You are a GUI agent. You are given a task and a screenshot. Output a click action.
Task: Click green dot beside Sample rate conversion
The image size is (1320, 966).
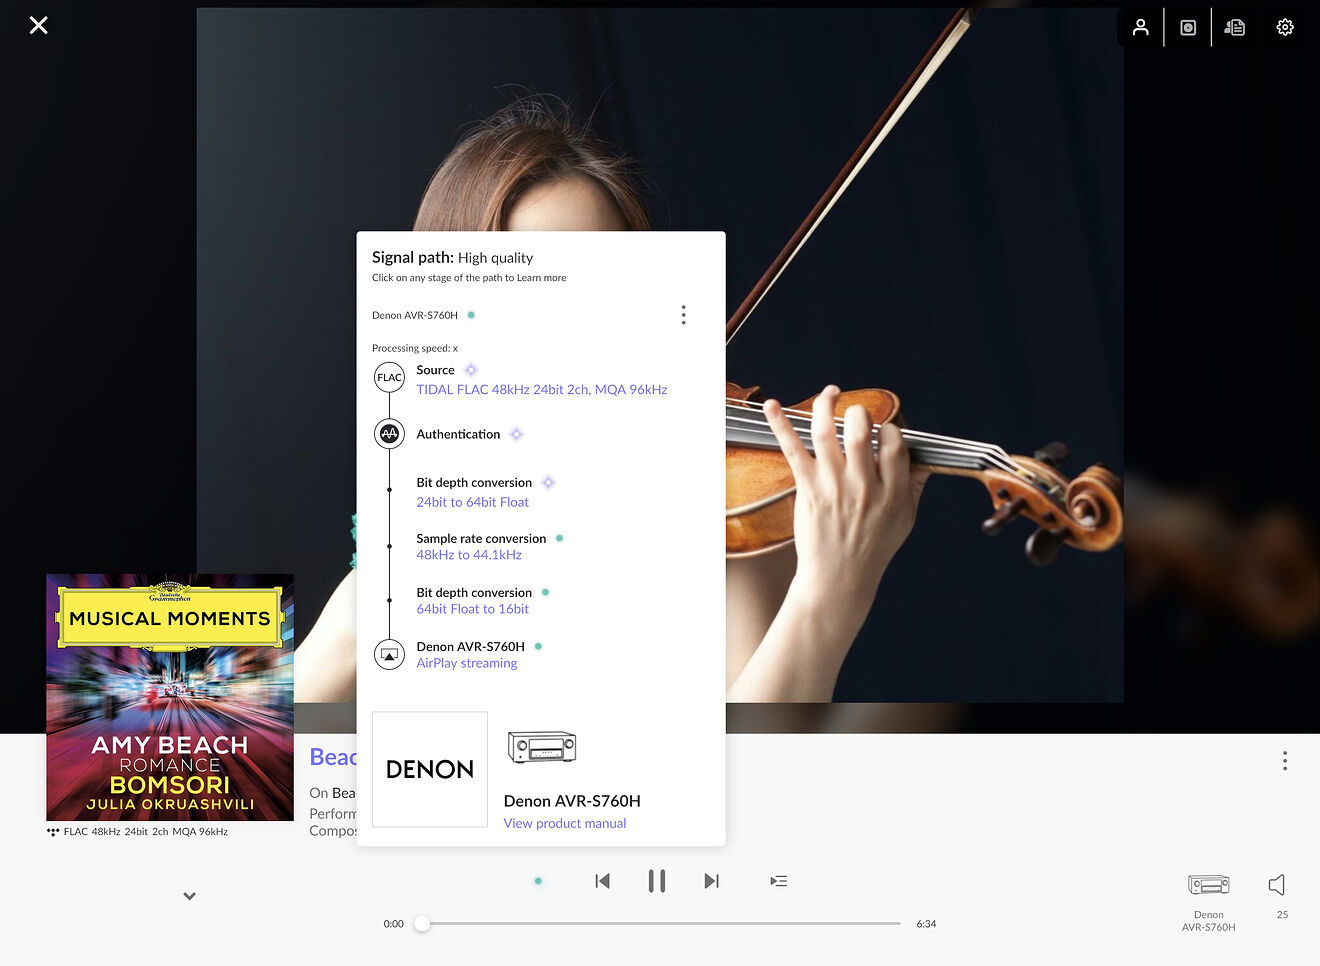(x=559, y=538)
